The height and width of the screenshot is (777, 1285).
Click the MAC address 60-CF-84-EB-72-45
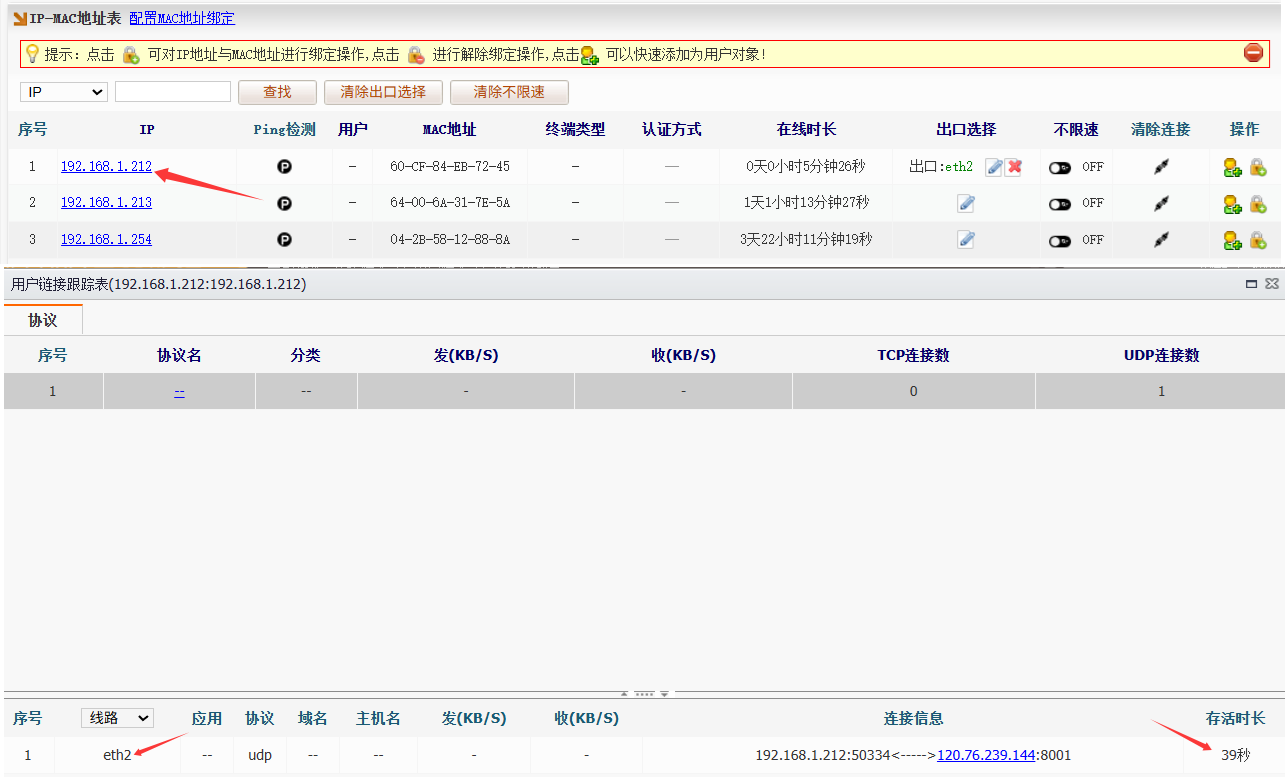coord(450,167)
